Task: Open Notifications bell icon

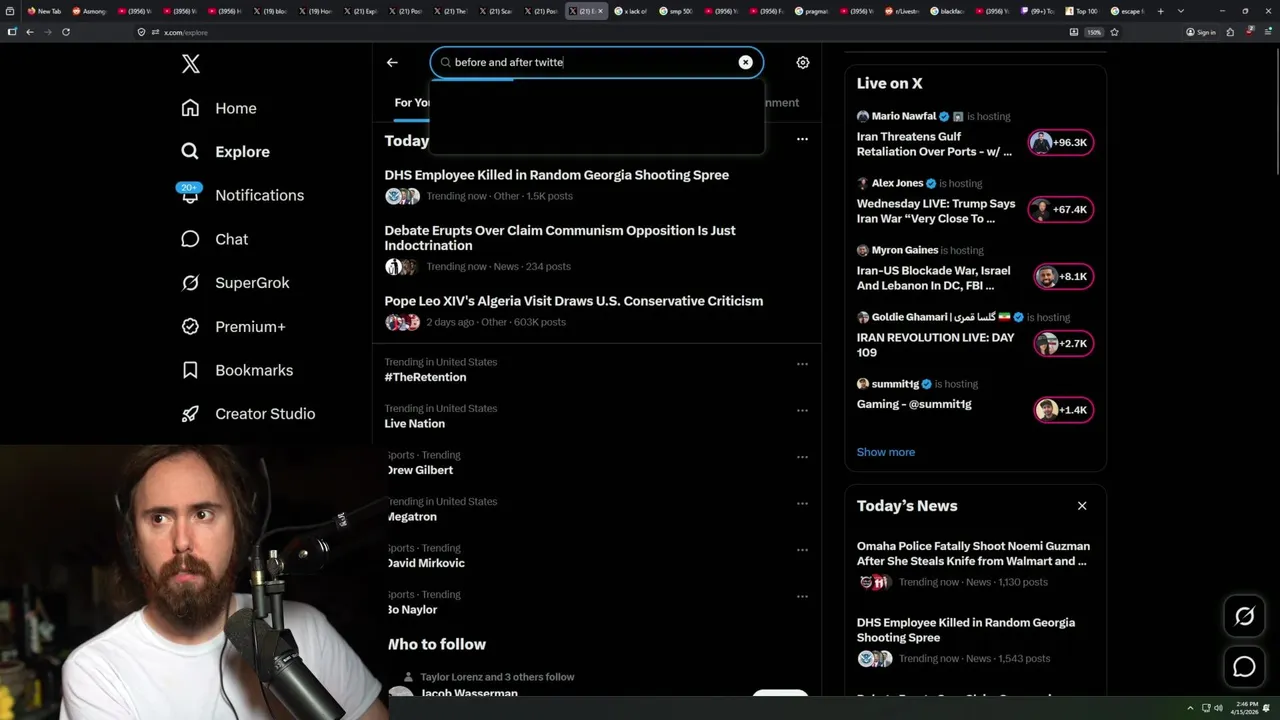Action: 190,195
